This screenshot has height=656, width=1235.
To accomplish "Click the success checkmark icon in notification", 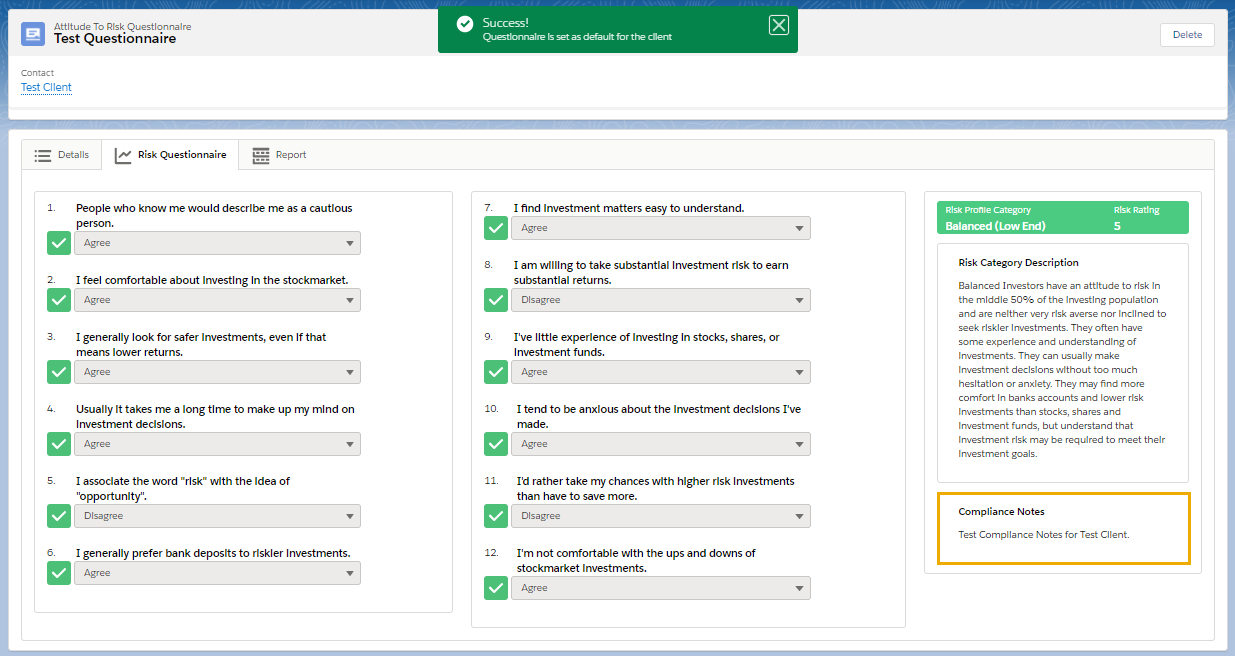I will [464, 24].
